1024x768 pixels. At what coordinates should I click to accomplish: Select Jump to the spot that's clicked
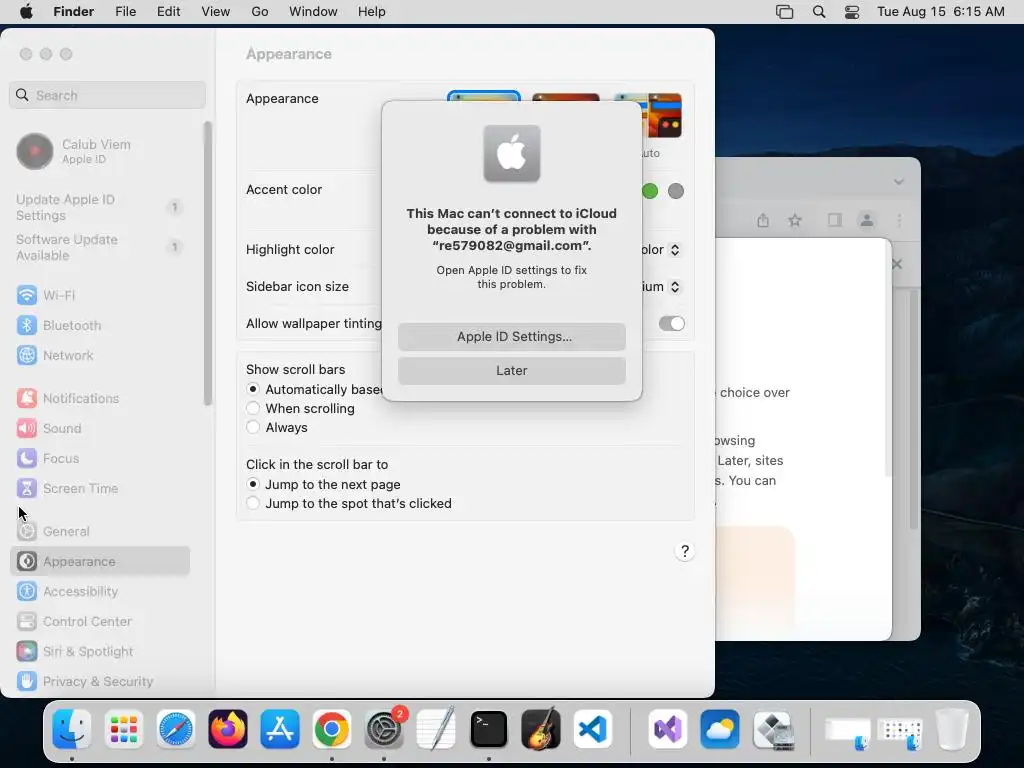click(253, 504)
